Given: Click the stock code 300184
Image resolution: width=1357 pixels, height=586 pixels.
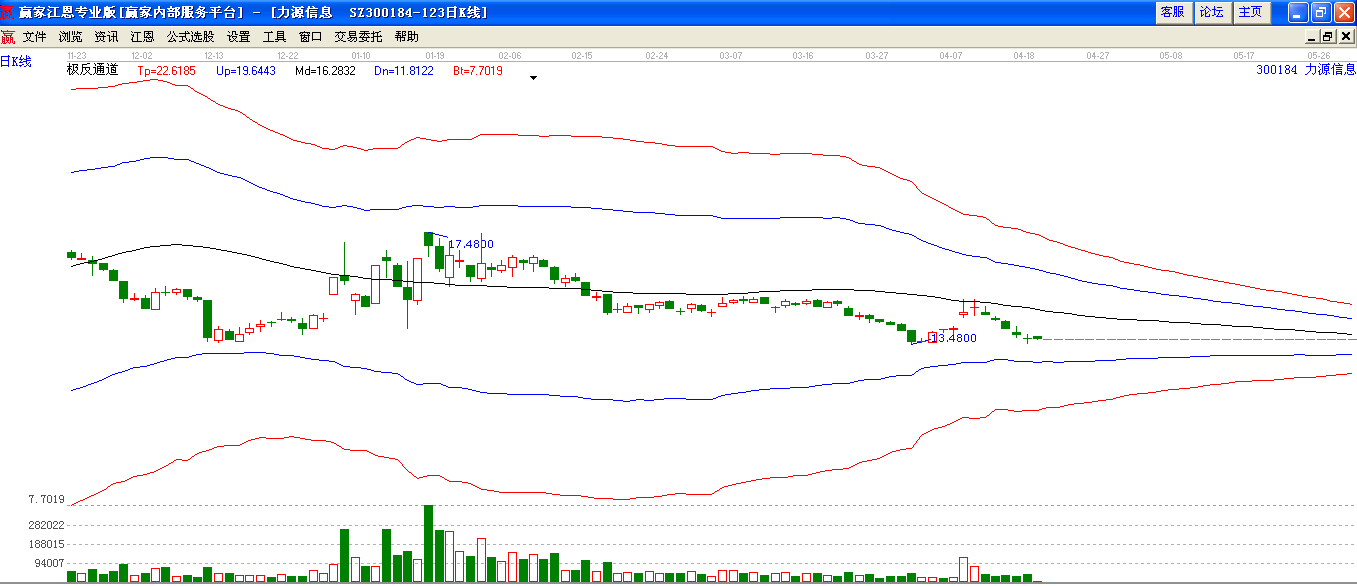Looking at the screenshot, I should click(1277, 70).
